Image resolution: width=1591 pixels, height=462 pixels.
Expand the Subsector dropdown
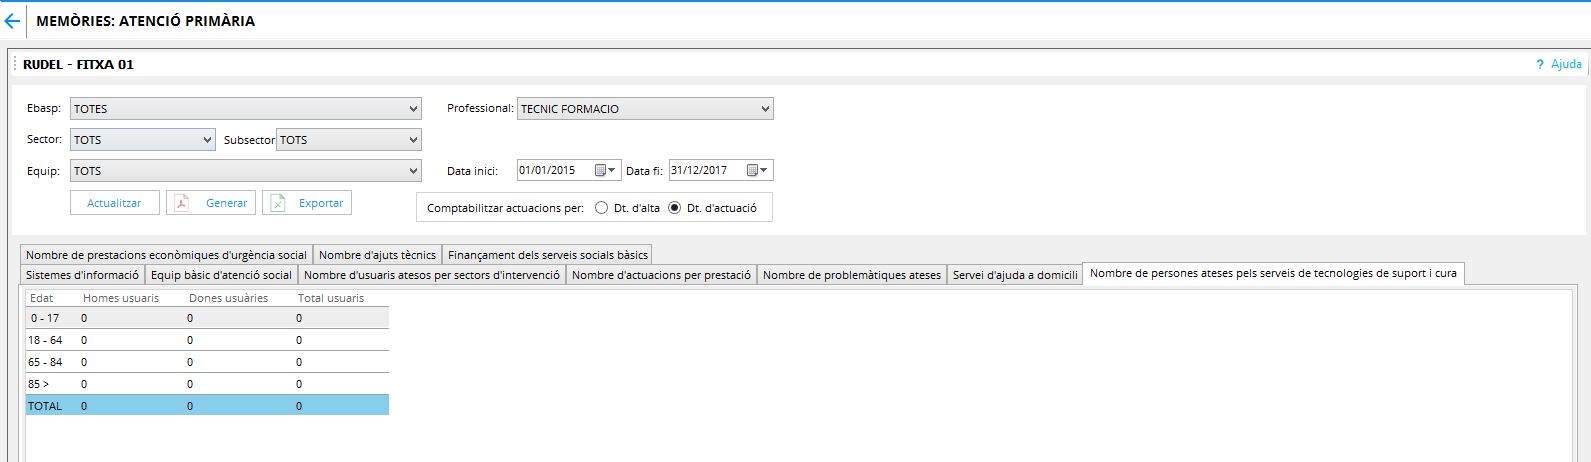349,140
